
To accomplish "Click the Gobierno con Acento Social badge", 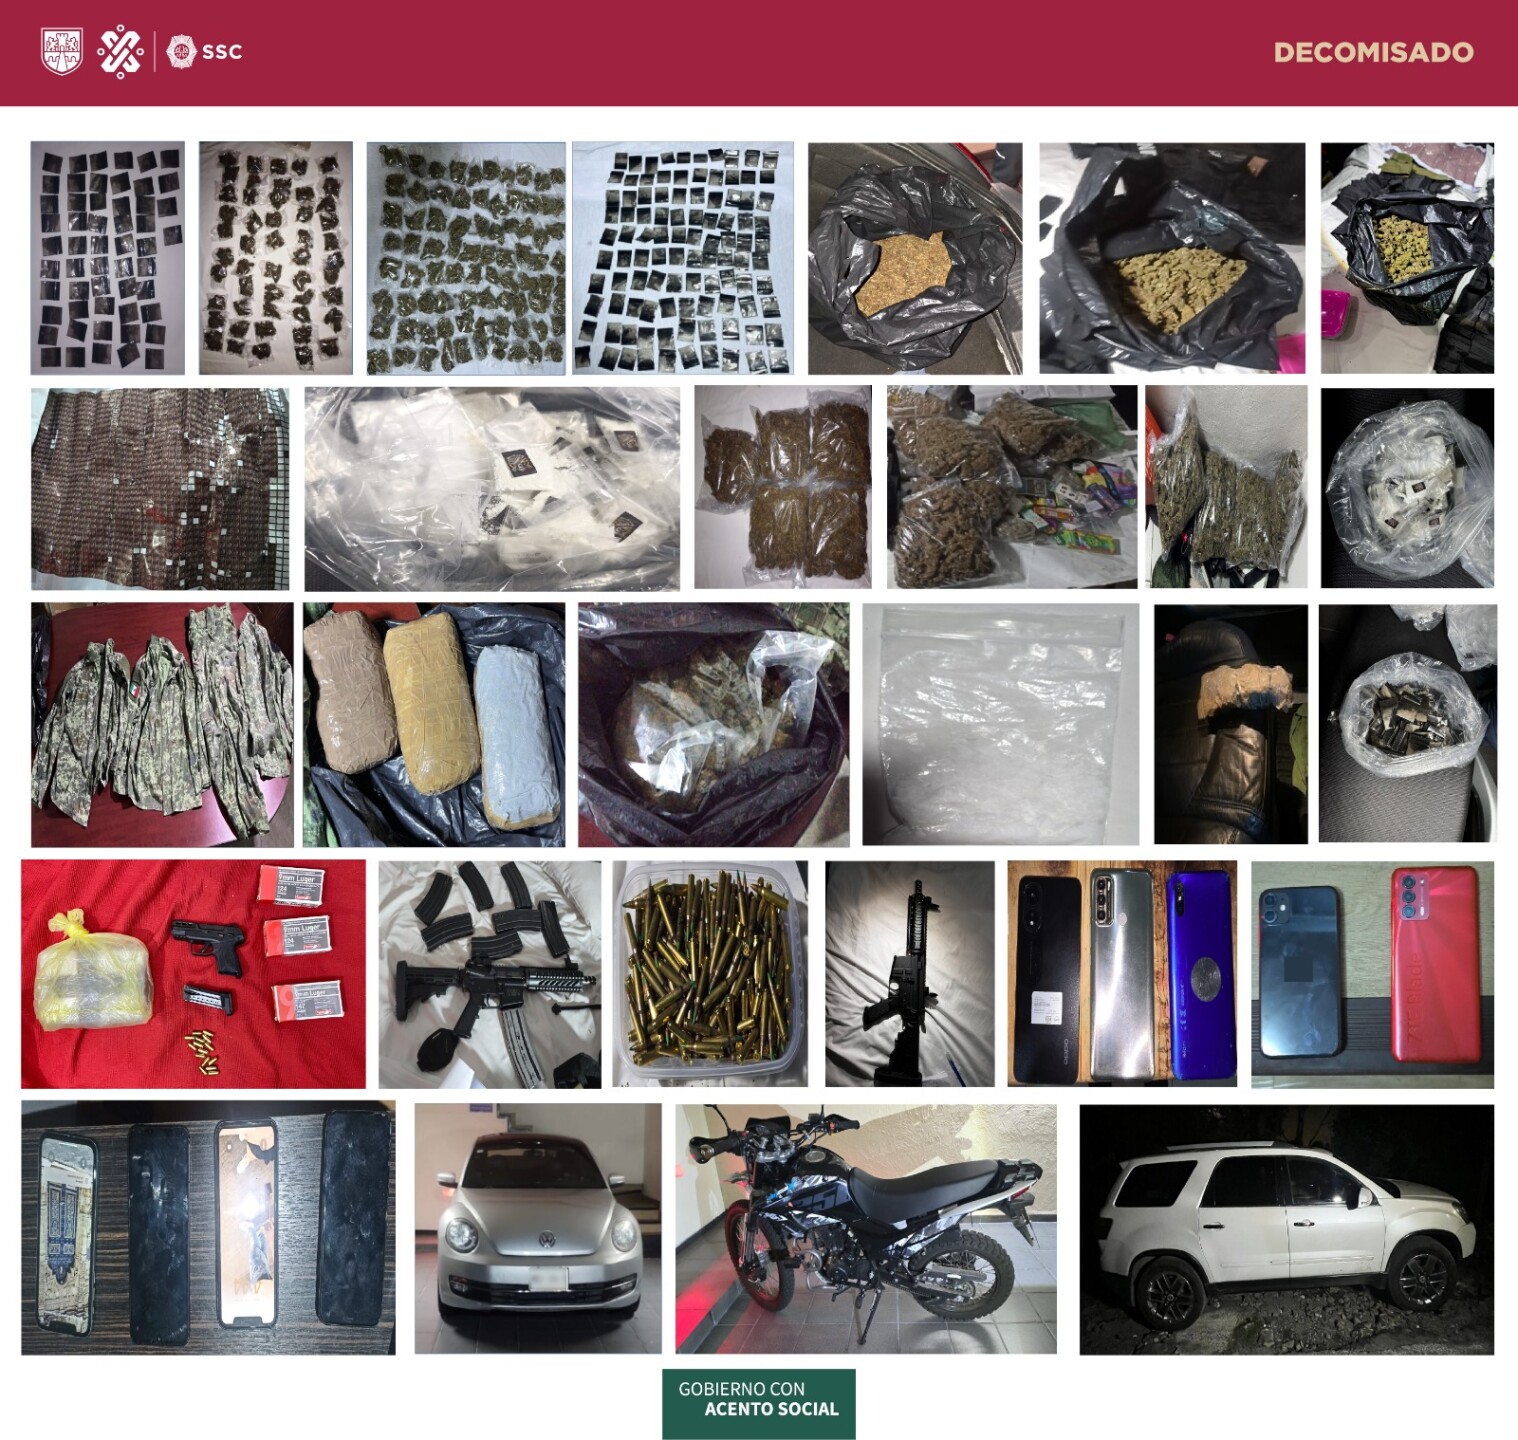I will coord(758,1403).
